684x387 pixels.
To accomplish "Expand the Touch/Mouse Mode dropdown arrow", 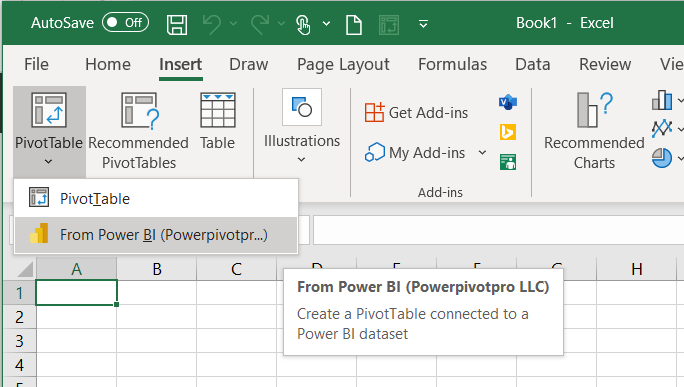I will 326,24.
